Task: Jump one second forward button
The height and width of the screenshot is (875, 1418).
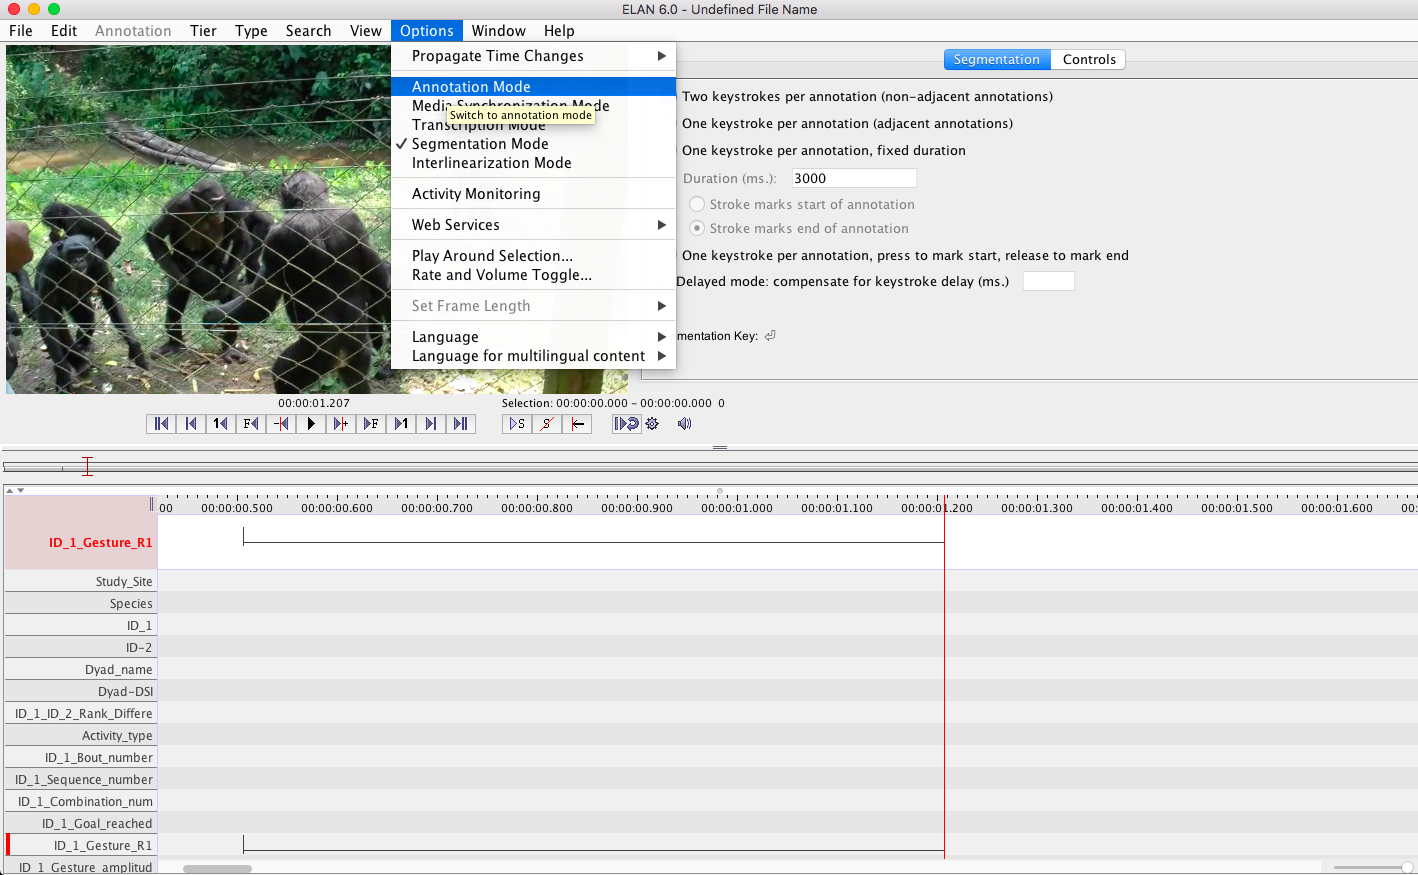Action: (401, 424)
